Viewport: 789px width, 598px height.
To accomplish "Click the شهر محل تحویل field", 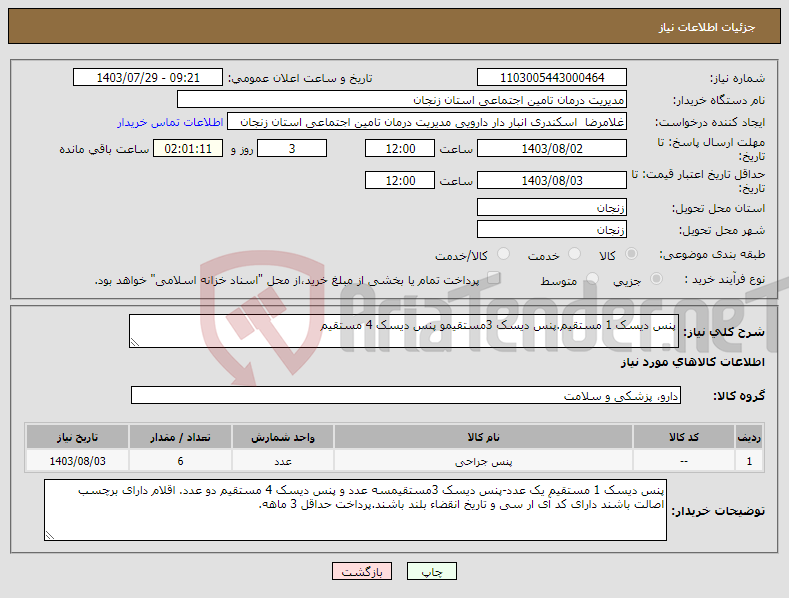I will (x=551, y=230).
